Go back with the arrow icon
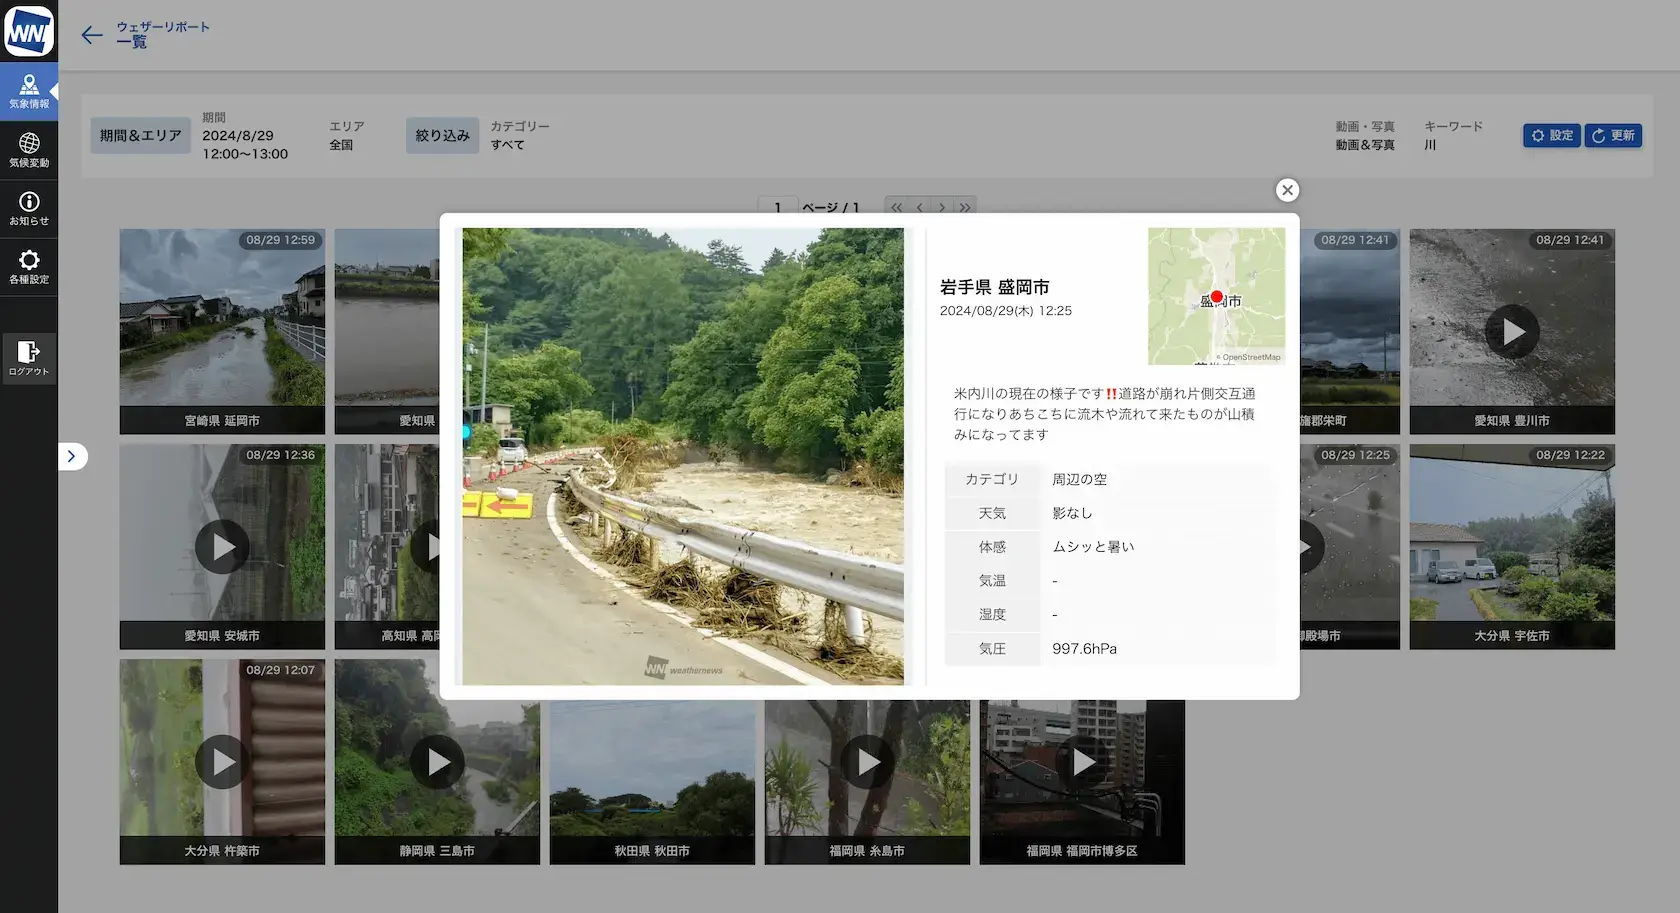The height and width of the screenshot is (913, 1680). (x=92, y=36)
